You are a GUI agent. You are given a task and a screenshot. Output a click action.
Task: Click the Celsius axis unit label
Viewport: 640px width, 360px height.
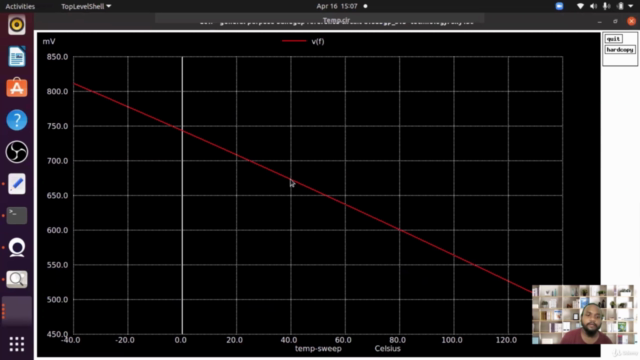(387, 349)
